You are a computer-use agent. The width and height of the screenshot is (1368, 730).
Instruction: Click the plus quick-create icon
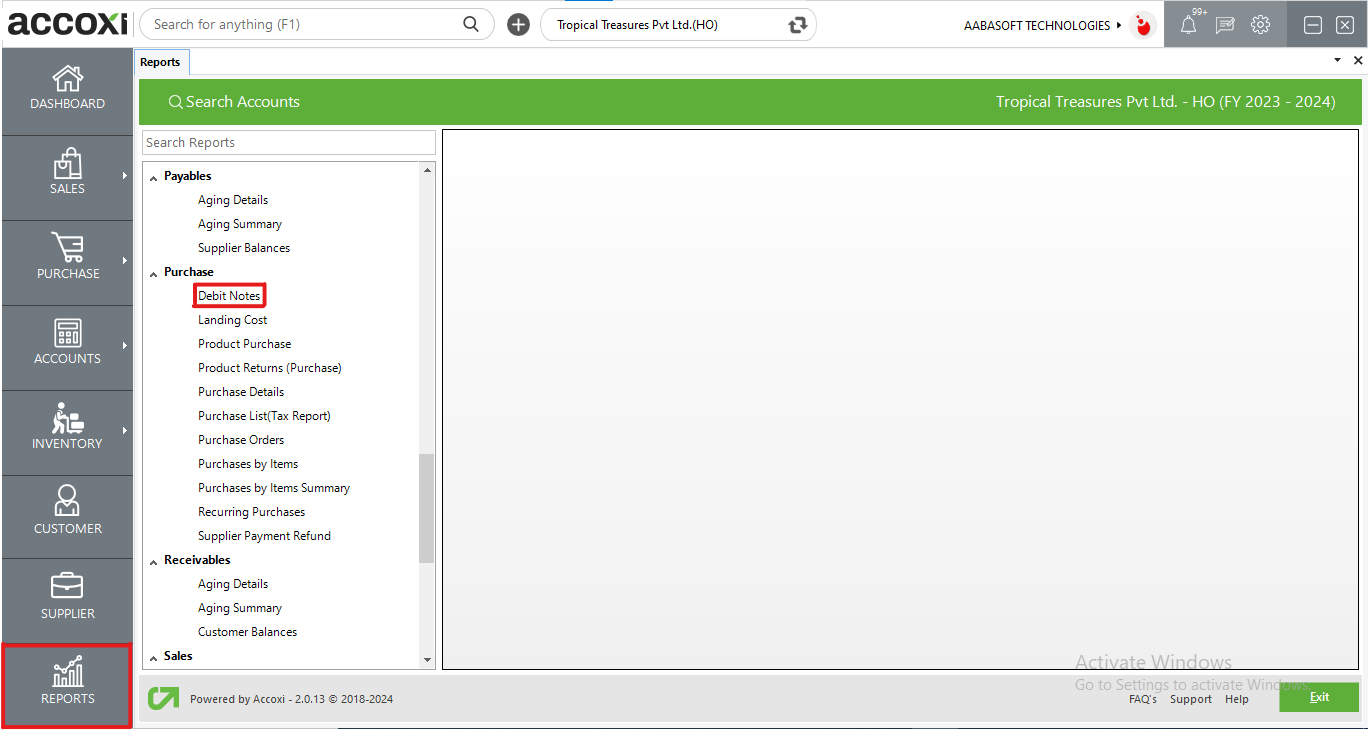[x=518, y=25]
